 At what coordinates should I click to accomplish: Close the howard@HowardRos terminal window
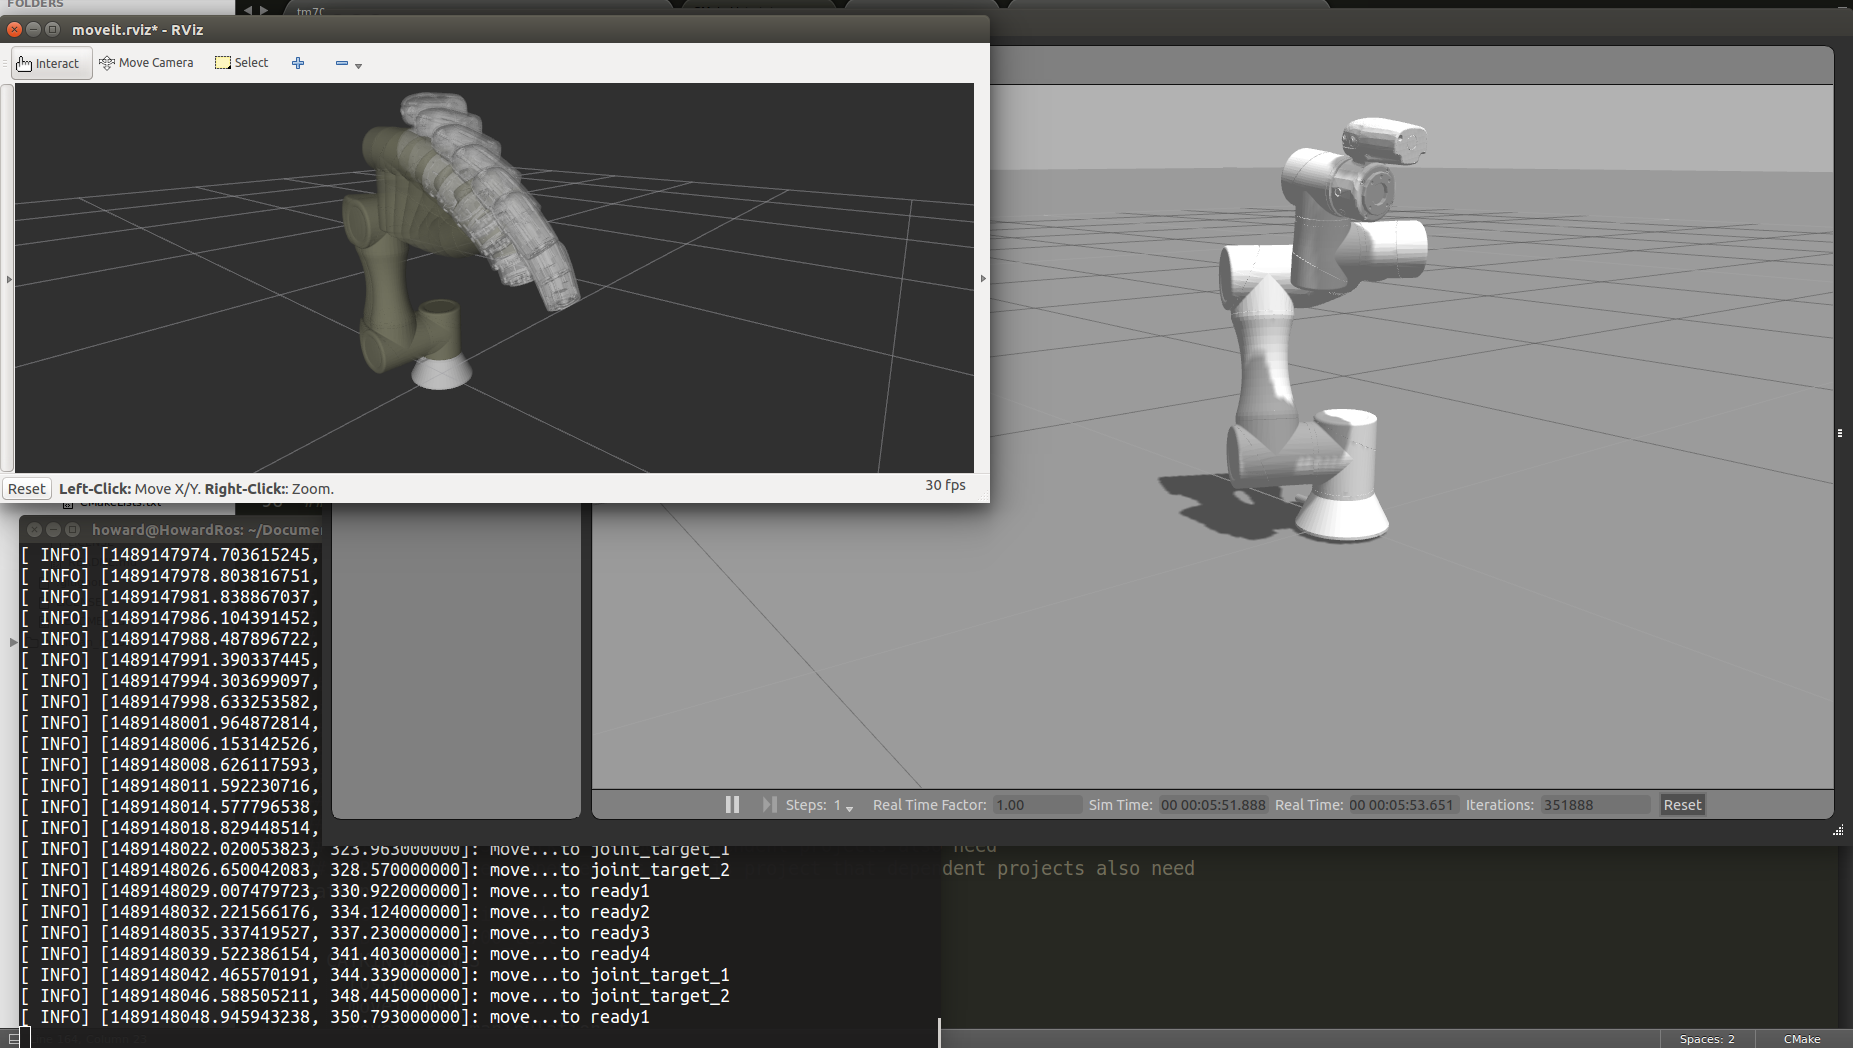[x=35, y=530]
